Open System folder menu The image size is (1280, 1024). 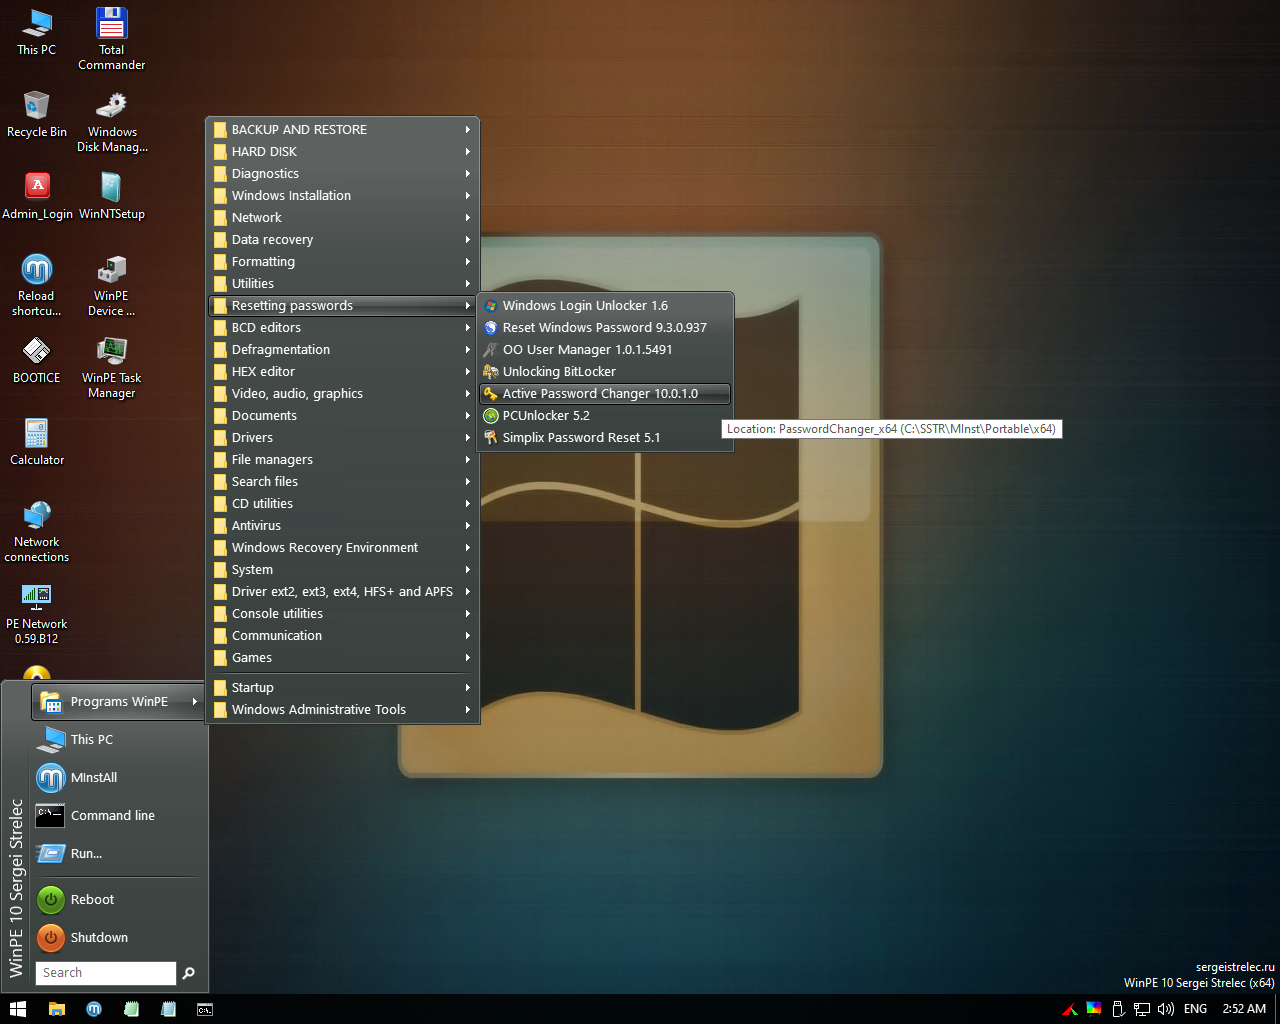[x=342, y=569]
